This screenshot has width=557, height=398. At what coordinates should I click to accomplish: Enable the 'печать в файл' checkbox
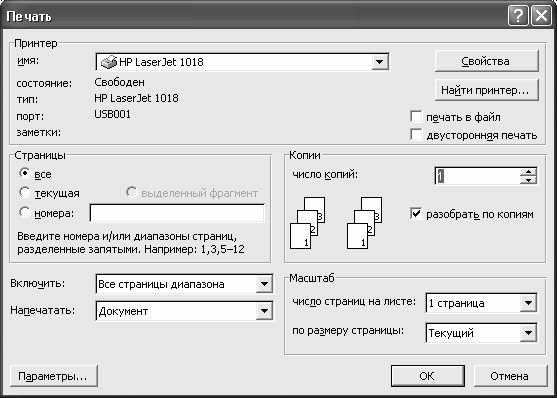(x=416, y=117)
